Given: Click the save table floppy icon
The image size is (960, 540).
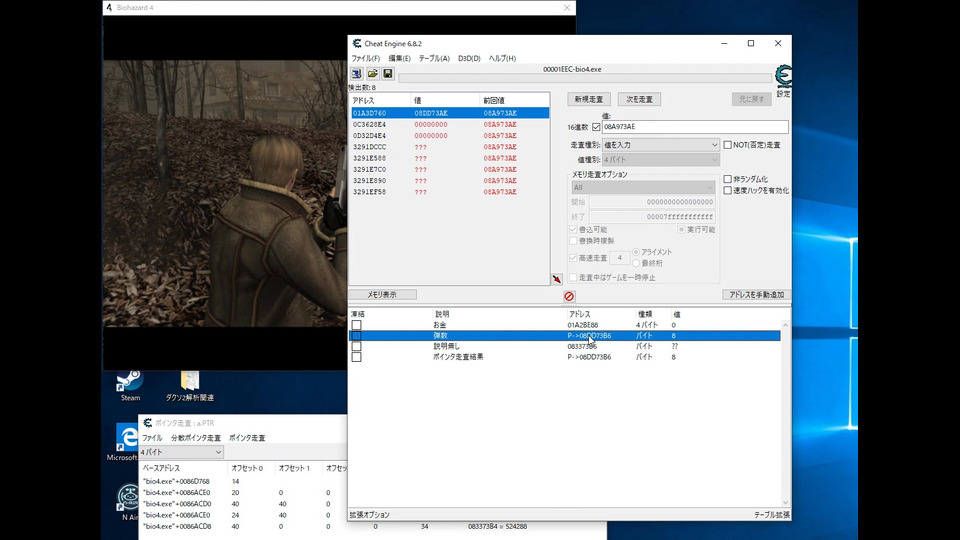Looking at the screenshot, I should point(386,74).
